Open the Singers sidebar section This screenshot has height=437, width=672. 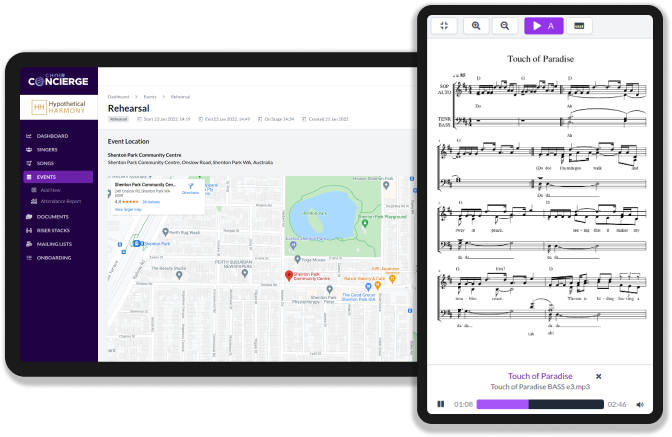coord(48,149)
